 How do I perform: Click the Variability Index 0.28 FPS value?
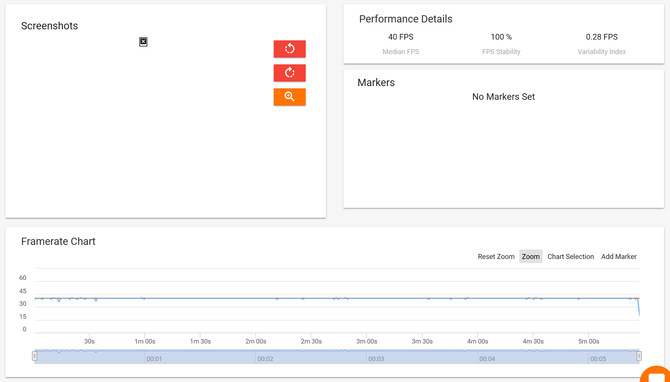[602, 37]
